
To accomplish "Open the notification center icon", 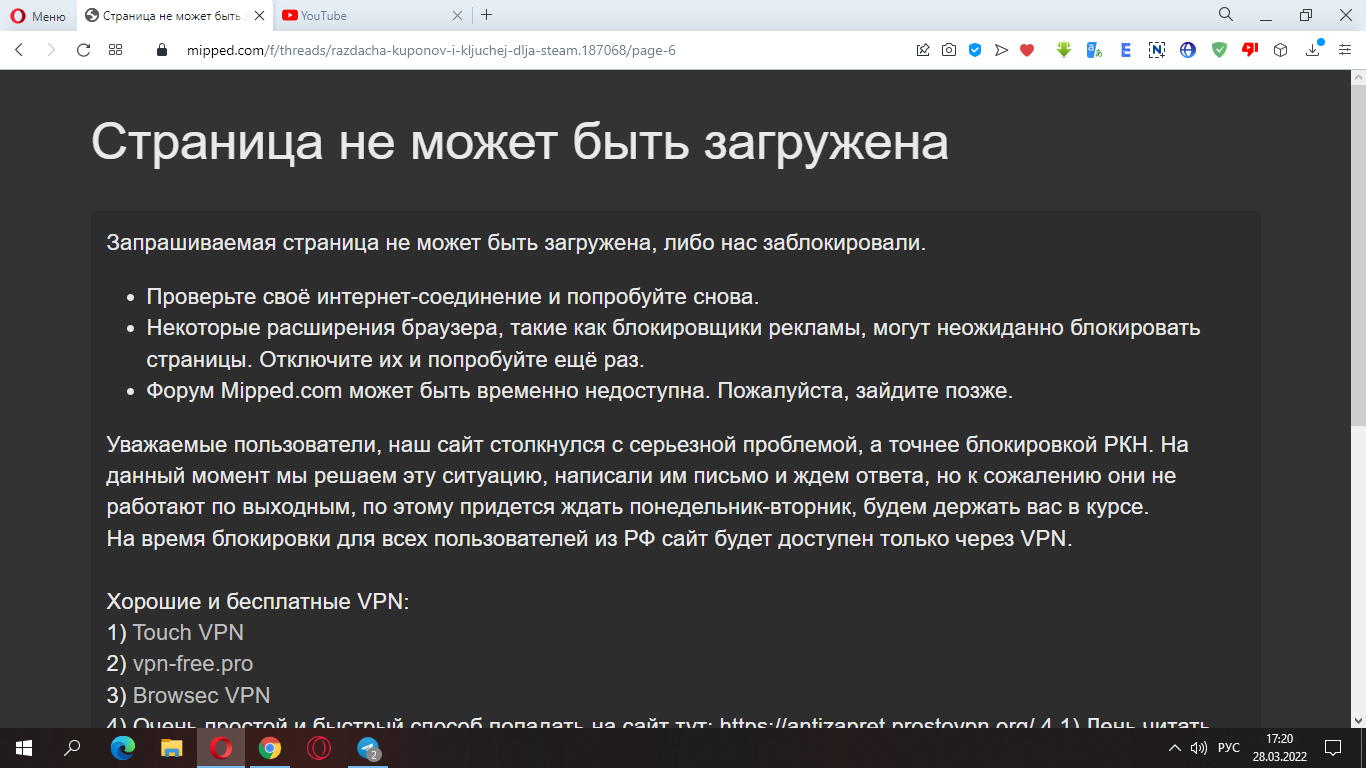I will click(1333, 747).
